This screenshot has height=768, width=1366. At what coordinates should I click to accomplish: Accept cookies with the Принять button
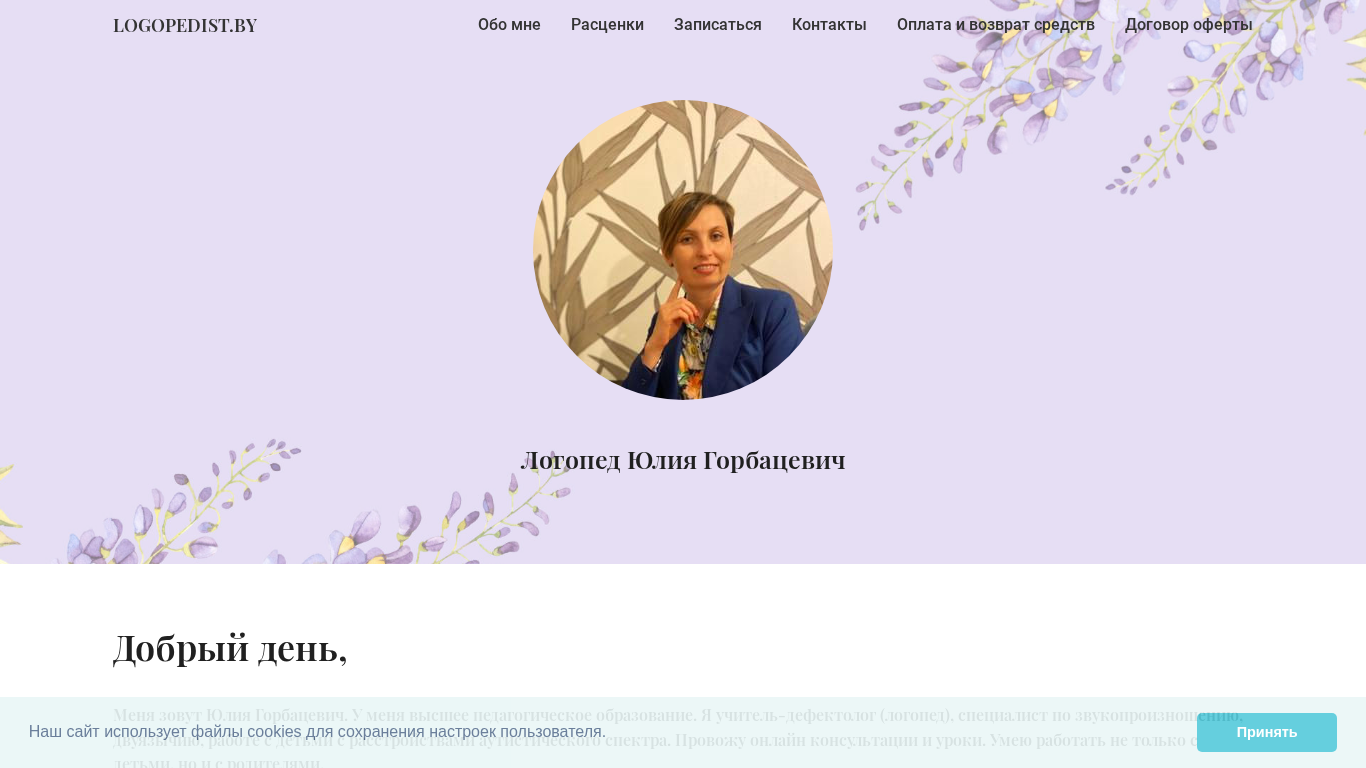(x=1267, y=732)
